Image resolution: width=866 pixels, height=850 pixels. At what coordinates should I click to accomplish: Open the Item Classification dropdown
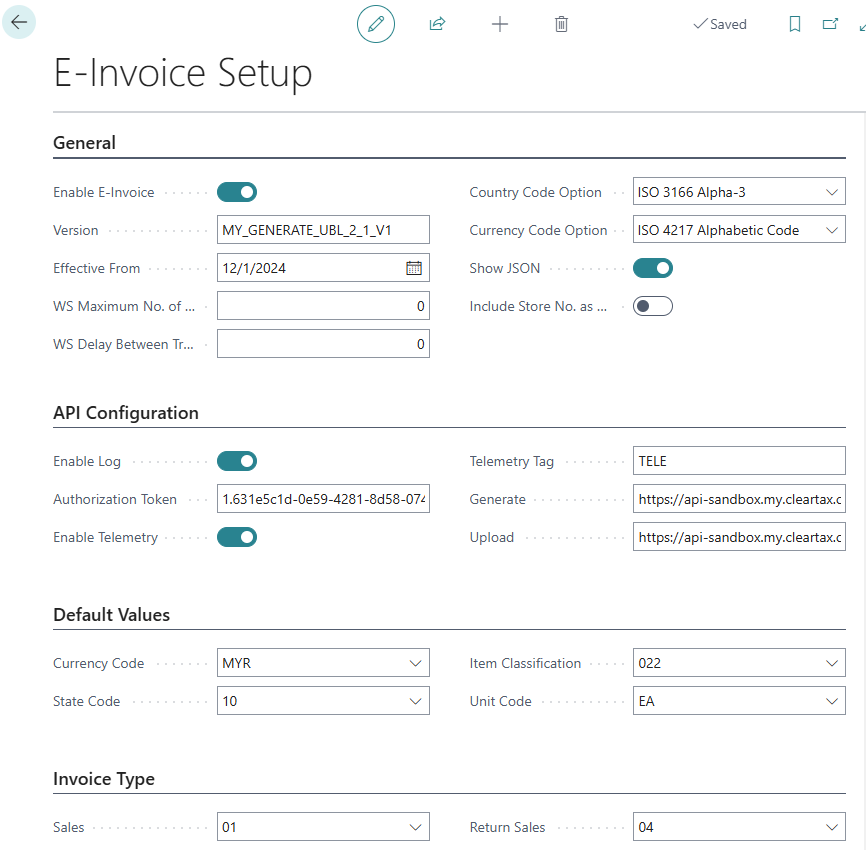832,663
